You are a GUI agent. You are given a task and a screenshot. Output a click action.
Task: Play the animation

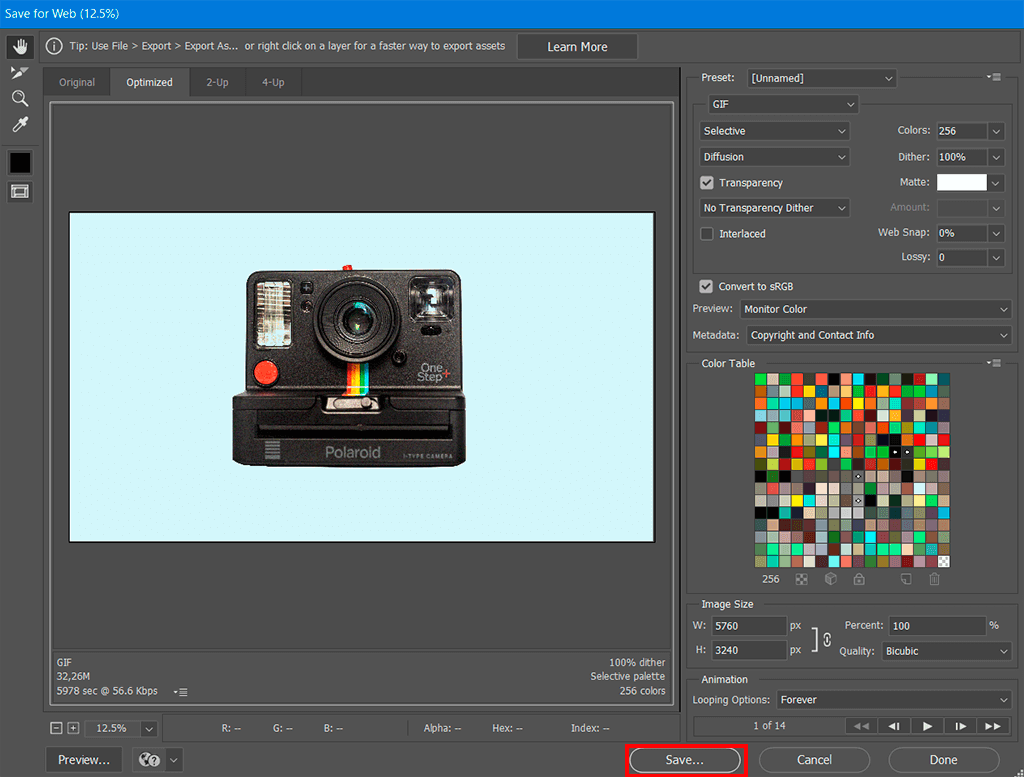[x=927, y=726]
